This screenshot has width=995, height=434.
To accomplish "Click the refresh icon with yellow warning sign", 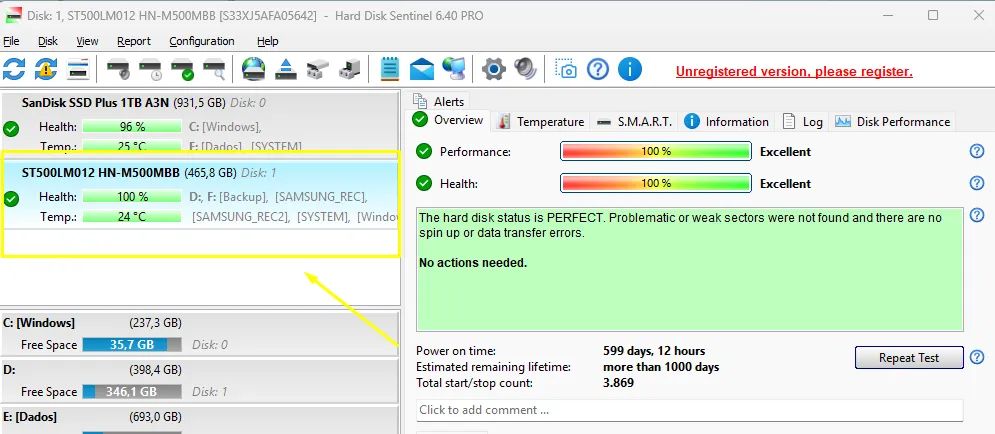I will tap(46, 69).
